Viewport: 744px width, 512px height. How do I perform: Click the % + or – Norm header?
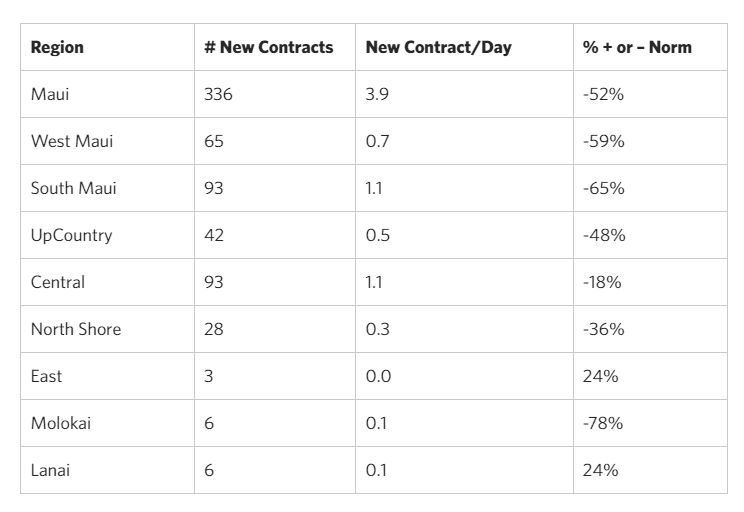point(637,47)
